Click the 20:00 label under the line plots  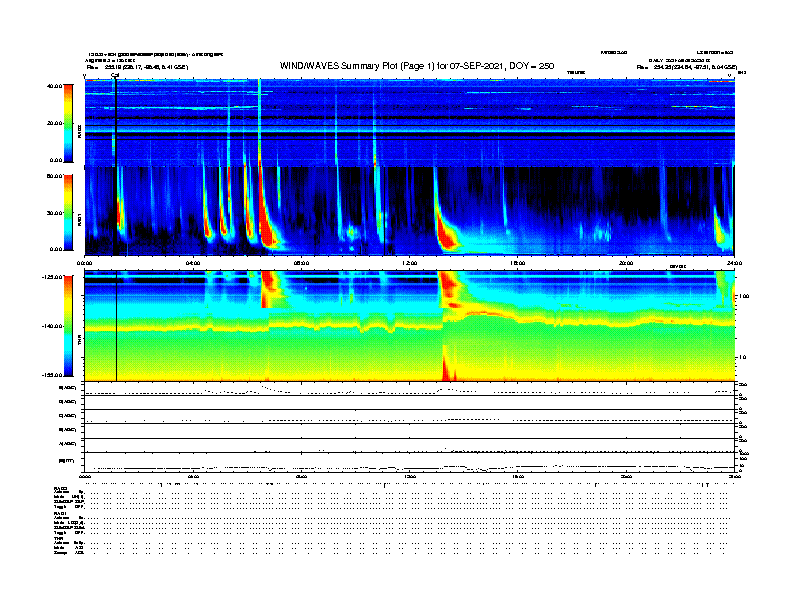click(x=626, y=476)
